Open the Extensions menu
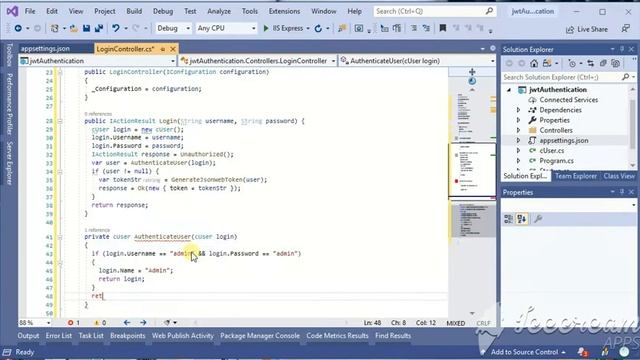The height and width of the screenshot is (360, 640). point(284,11)
